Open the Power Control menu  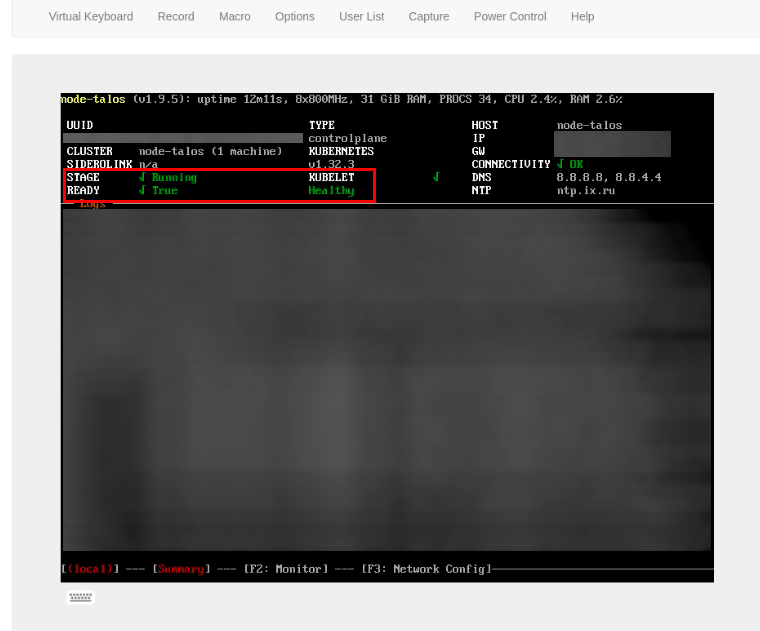tap(510, 17)
